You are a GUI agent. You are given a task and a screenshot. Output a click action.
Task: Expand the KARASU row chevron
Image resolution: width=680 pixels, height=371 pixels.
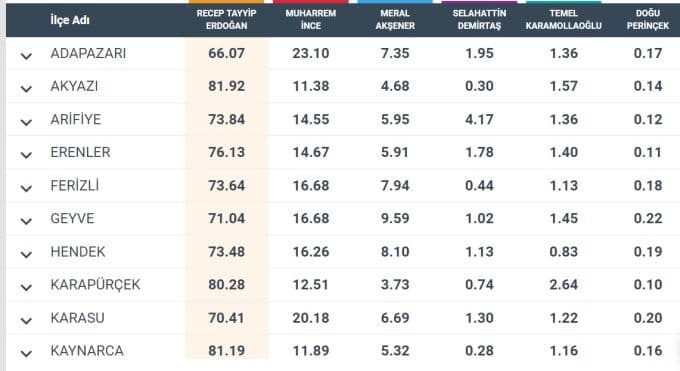point(26,321)
